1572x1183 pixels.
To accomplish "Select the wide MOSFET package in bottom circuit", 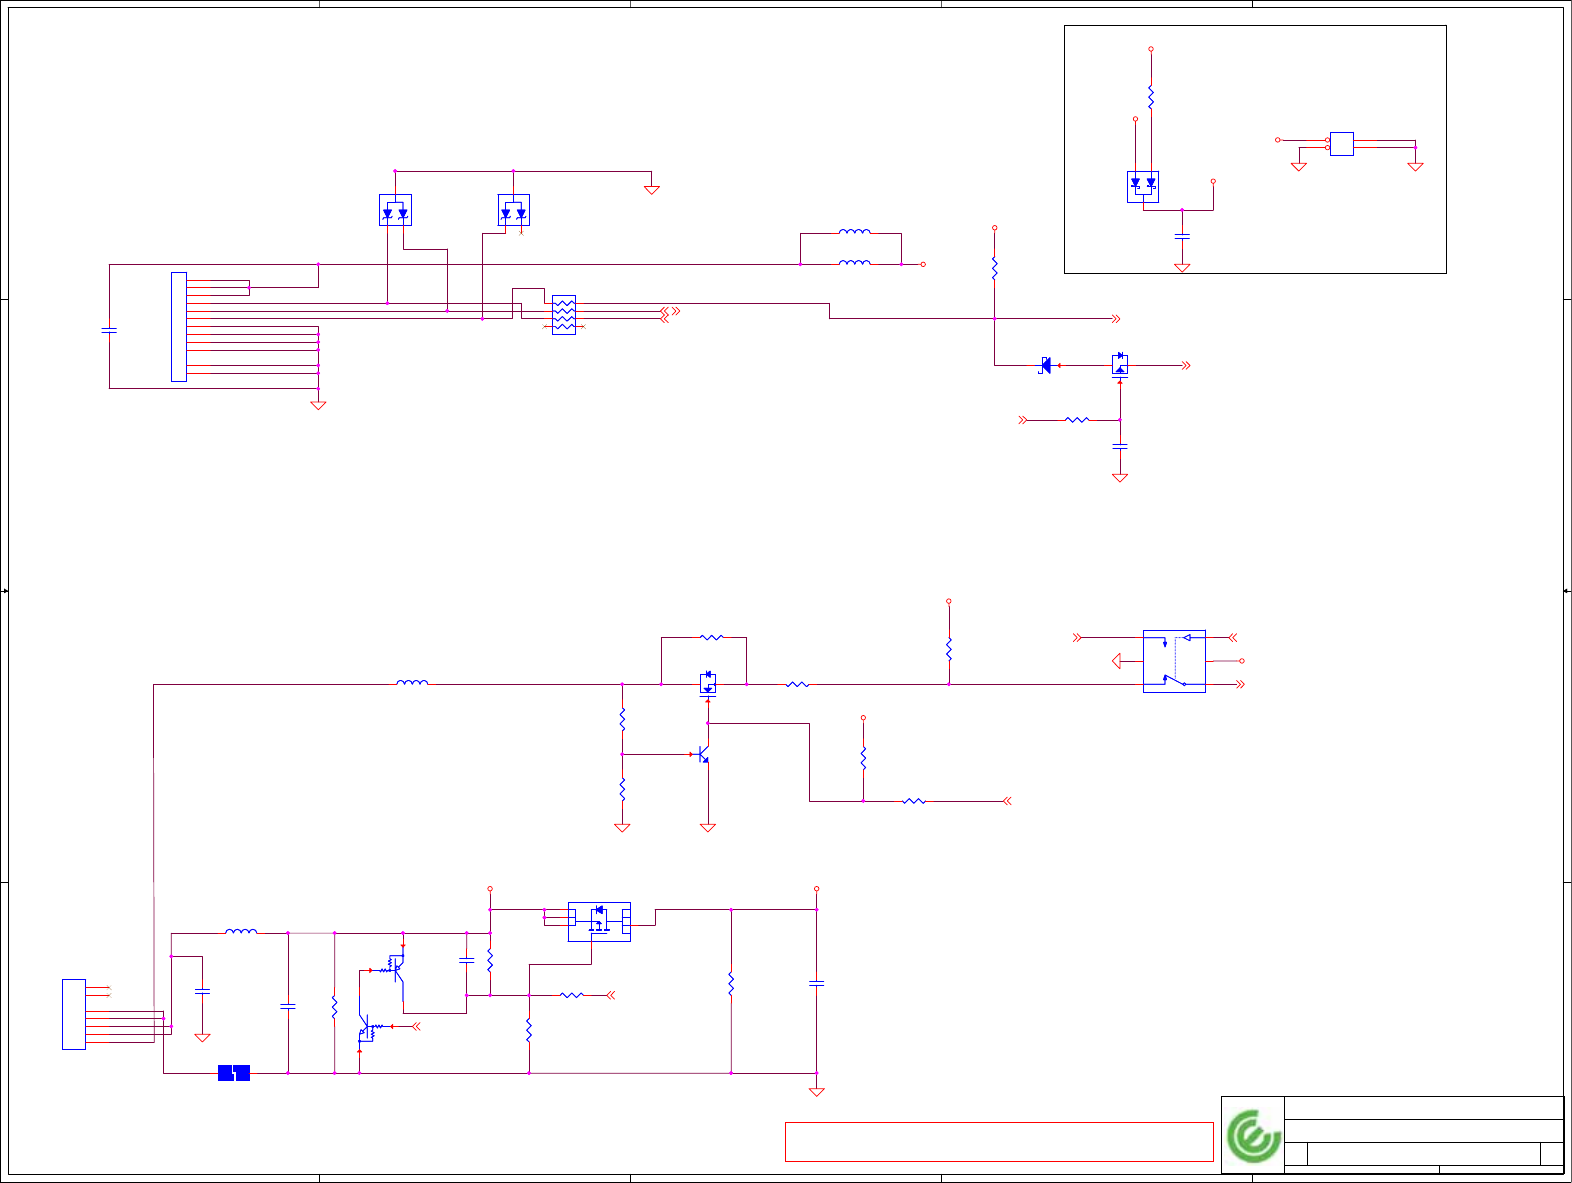I will [599, 921].
